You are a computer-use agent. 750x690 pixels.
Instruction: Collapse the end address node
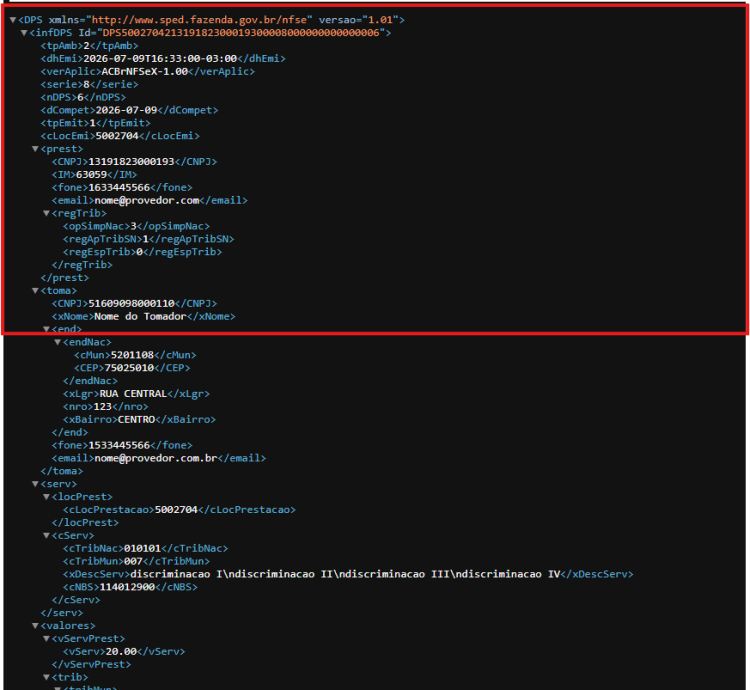(x=46, y=329)
